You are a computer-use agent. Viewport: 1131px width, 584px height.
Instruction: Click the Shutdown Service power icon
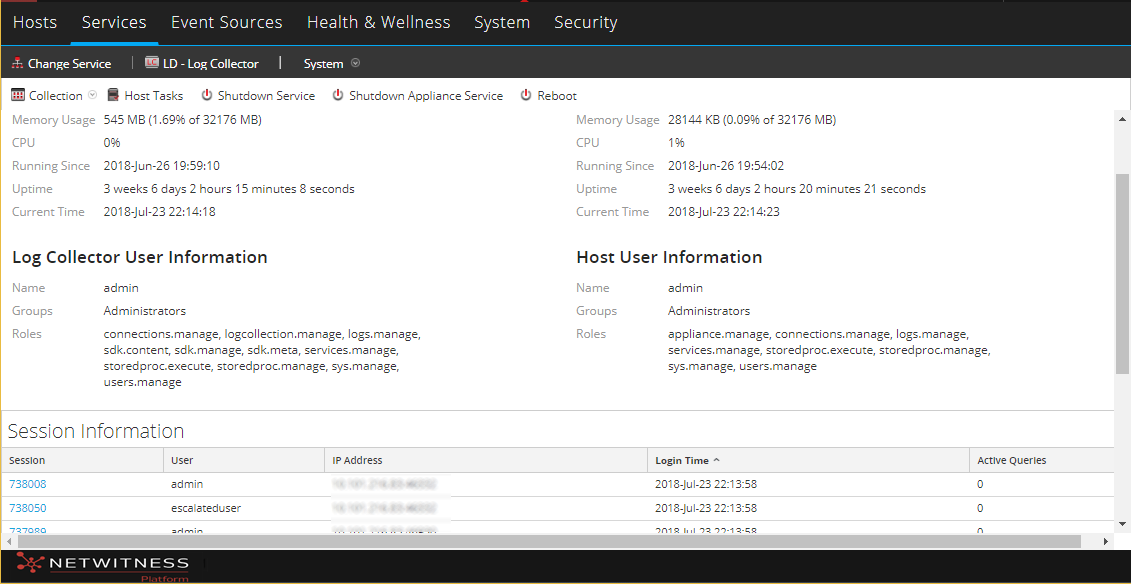coord(207,95)
